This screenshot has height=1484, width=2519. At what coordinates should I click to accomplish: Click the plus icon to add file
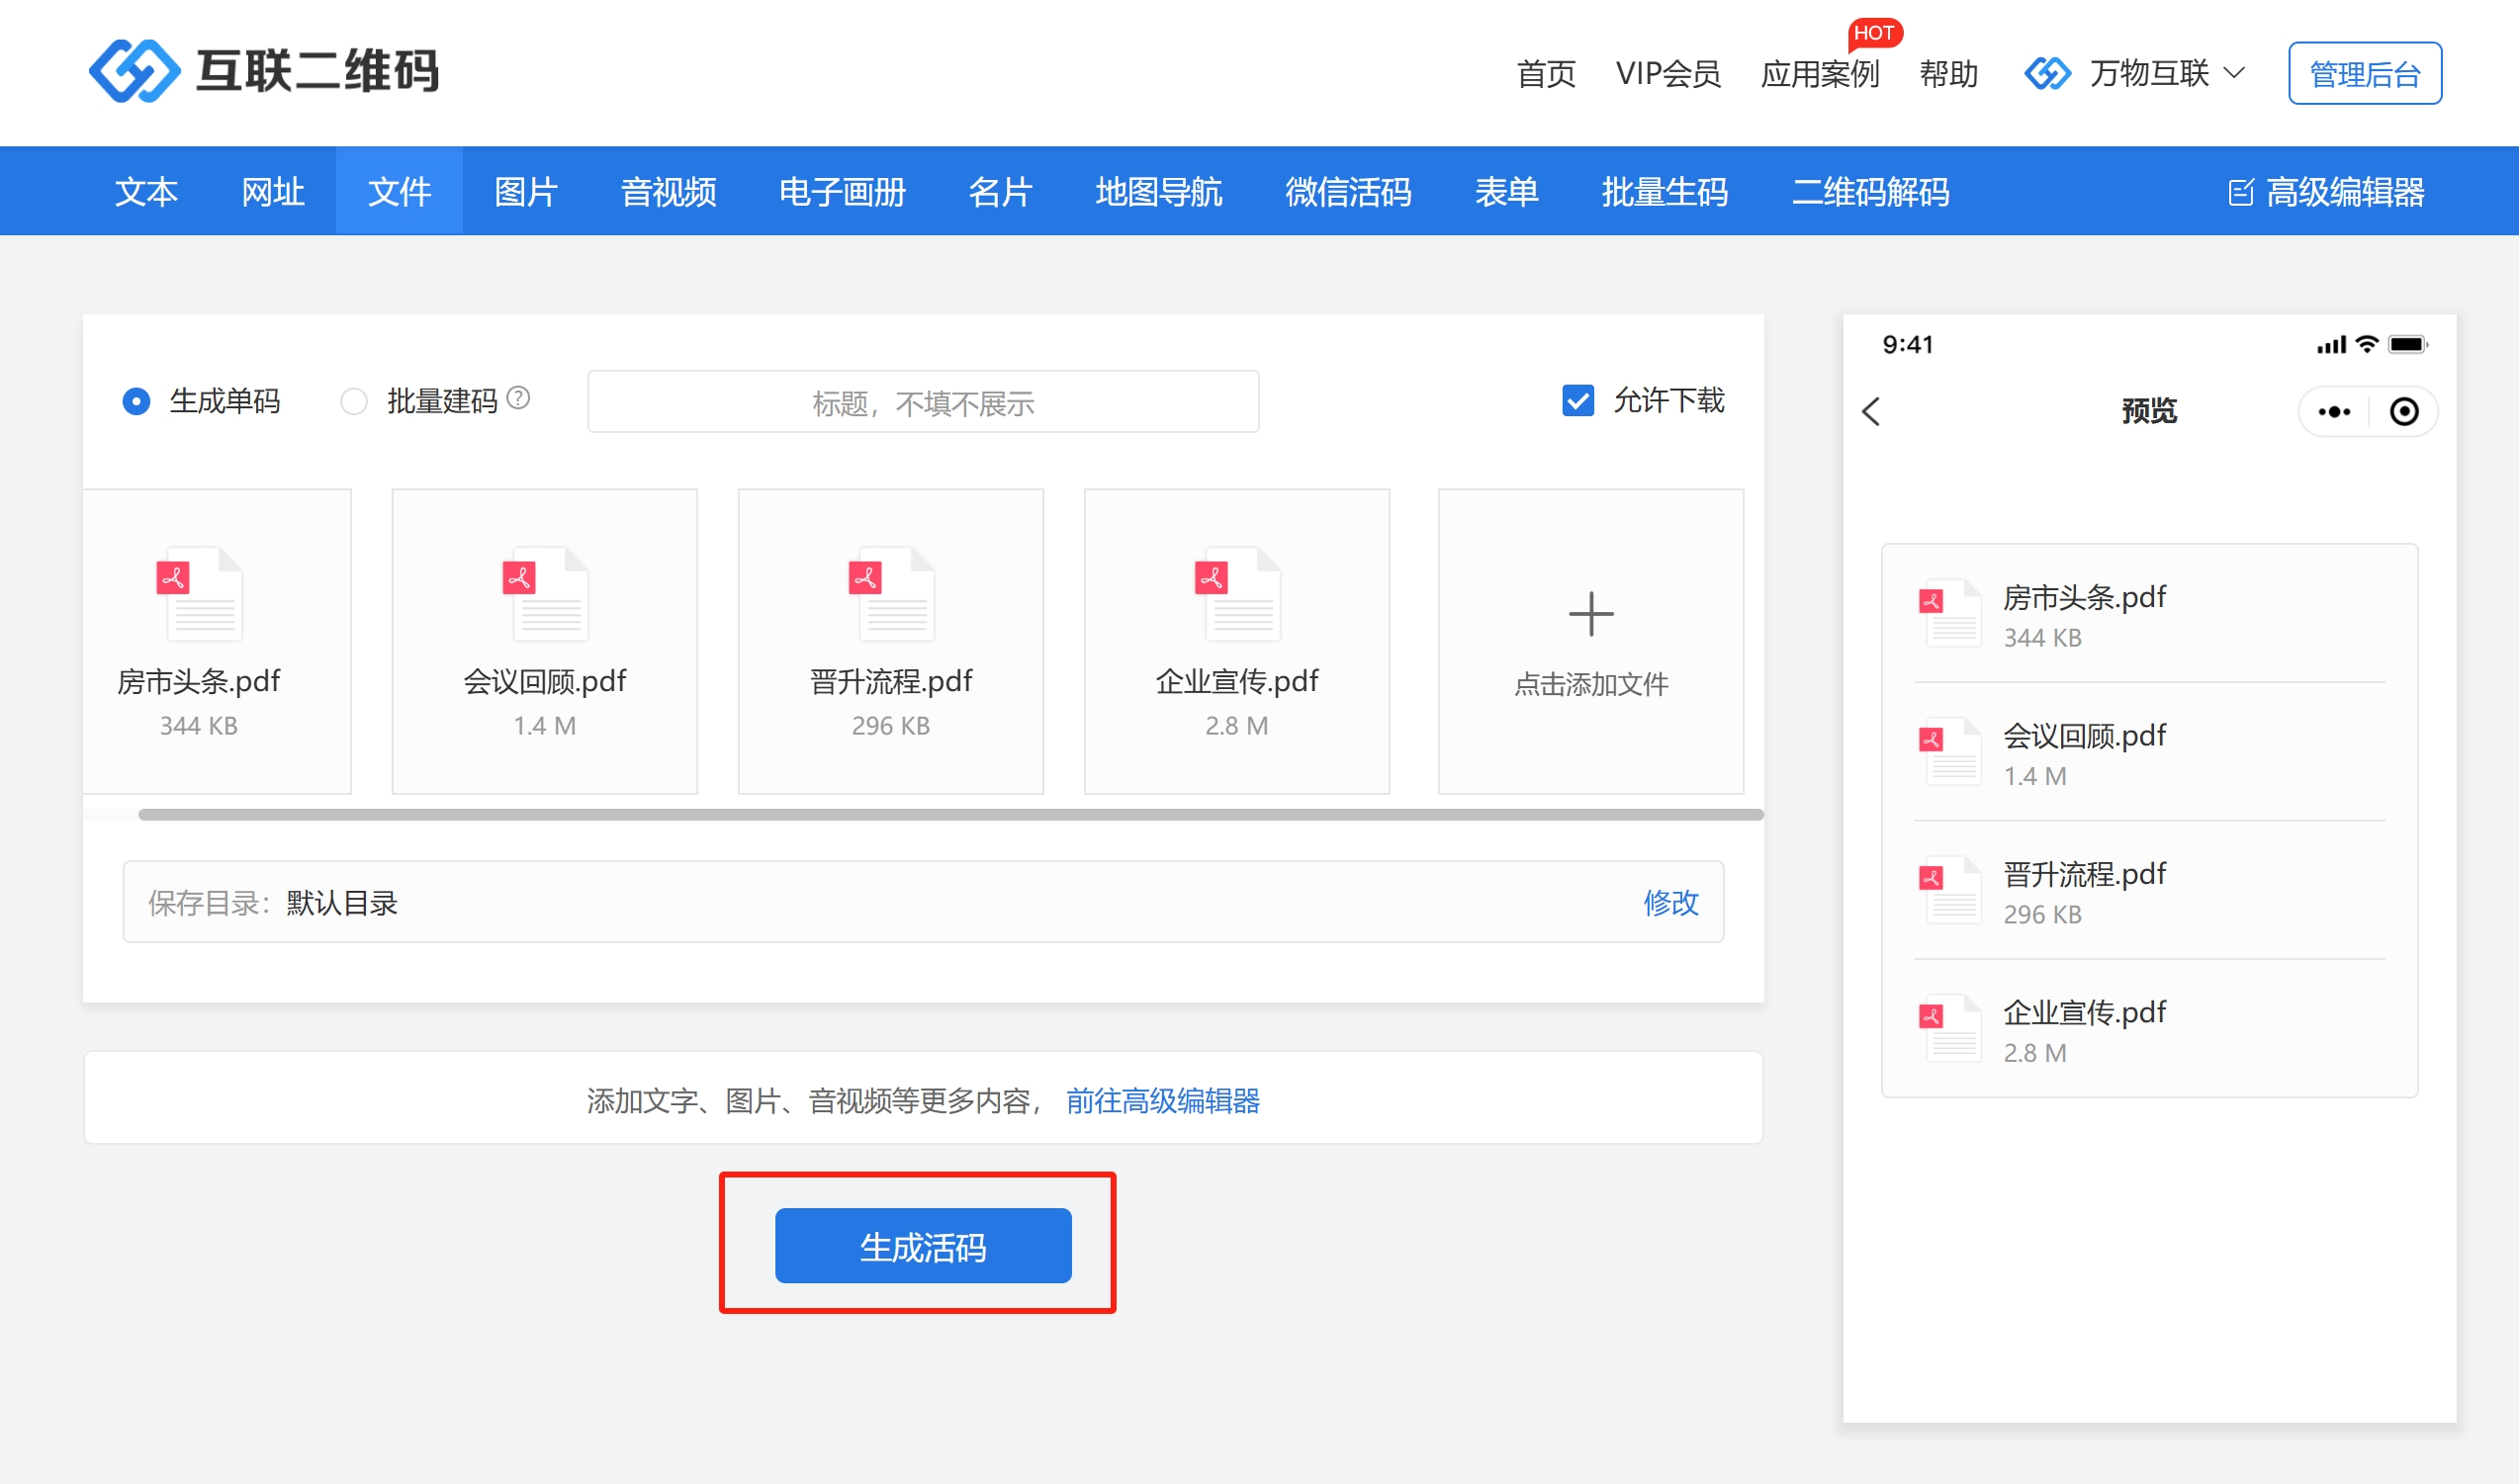[x=1590, y=613]
